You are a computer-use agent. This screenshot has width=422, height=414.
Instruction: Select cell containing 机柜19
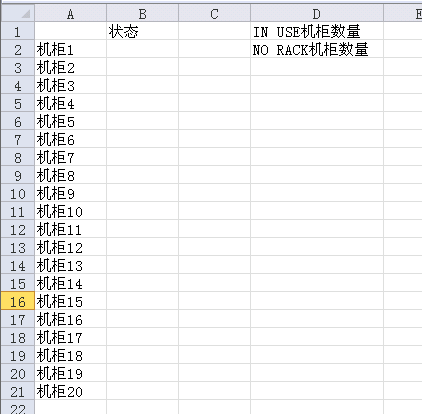tap(70, 373)
